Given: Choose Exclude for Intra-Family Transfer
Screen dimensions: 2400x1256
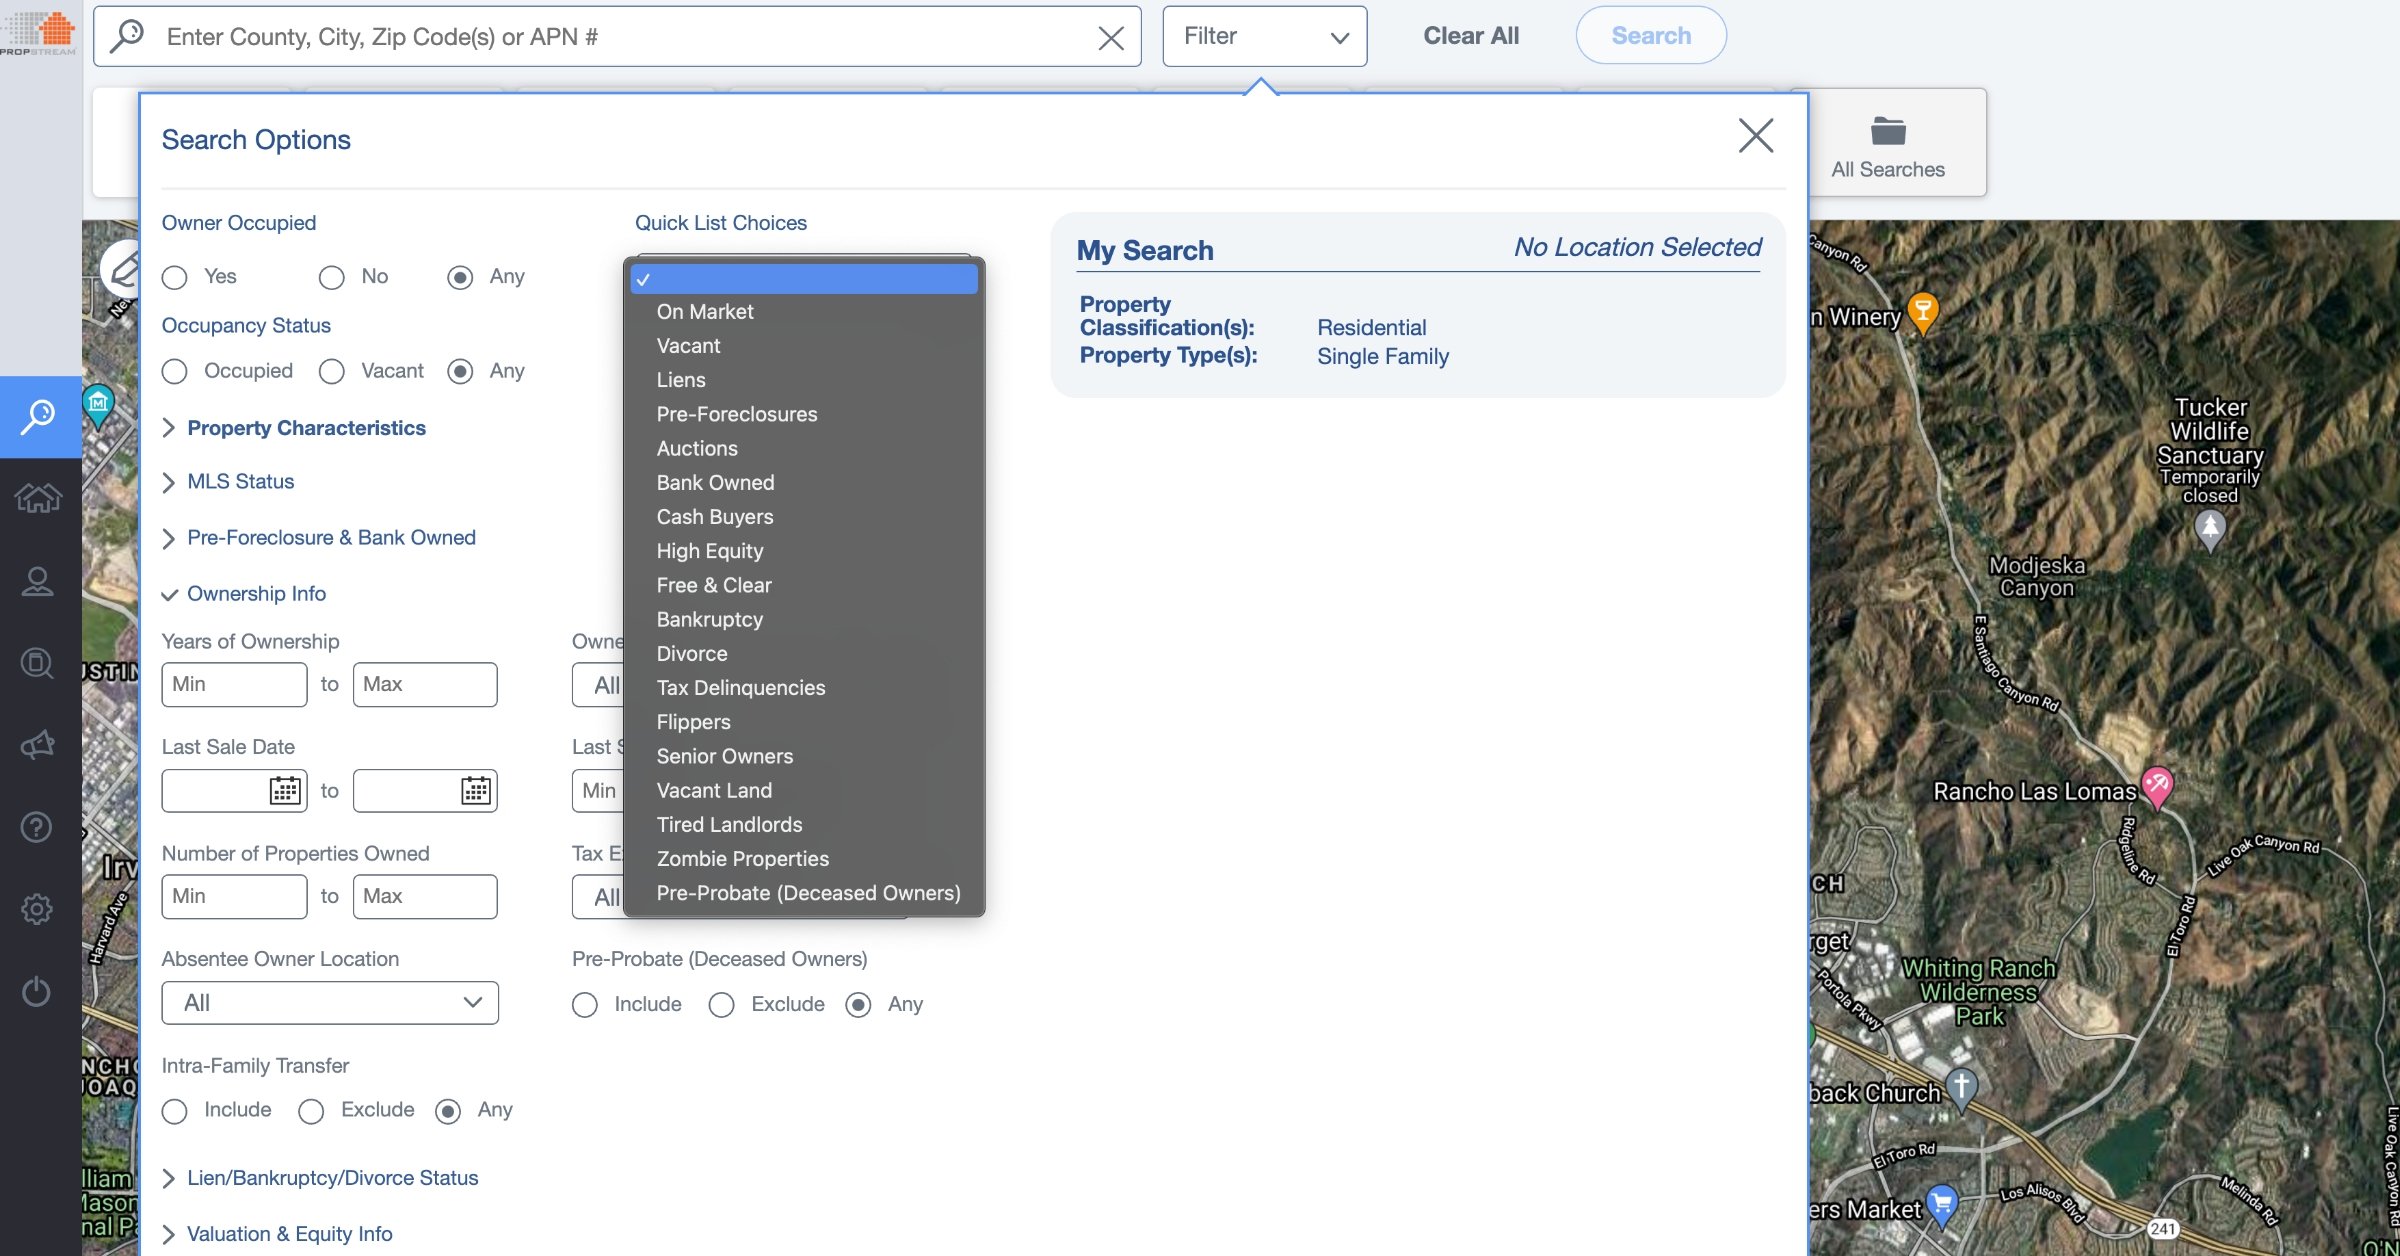Looking at the screenshot, I should point(311,1110).
